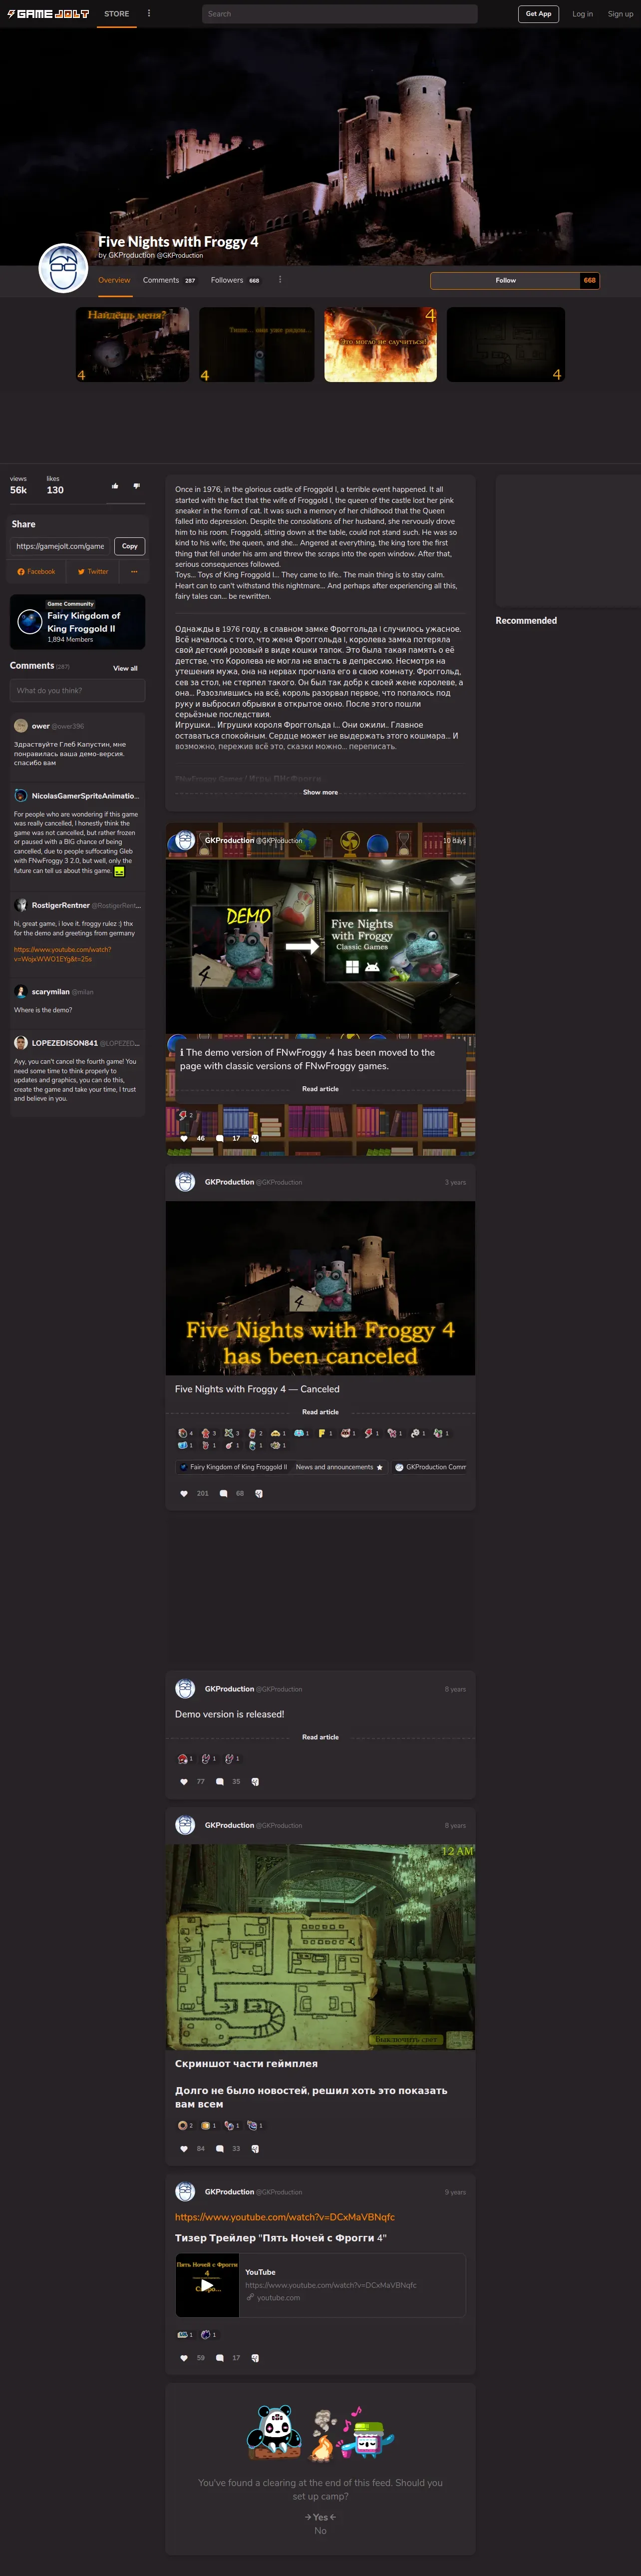641x2576 pixels.
Task: Read article on the Canceled post
Action: (x=320, y=1412)
